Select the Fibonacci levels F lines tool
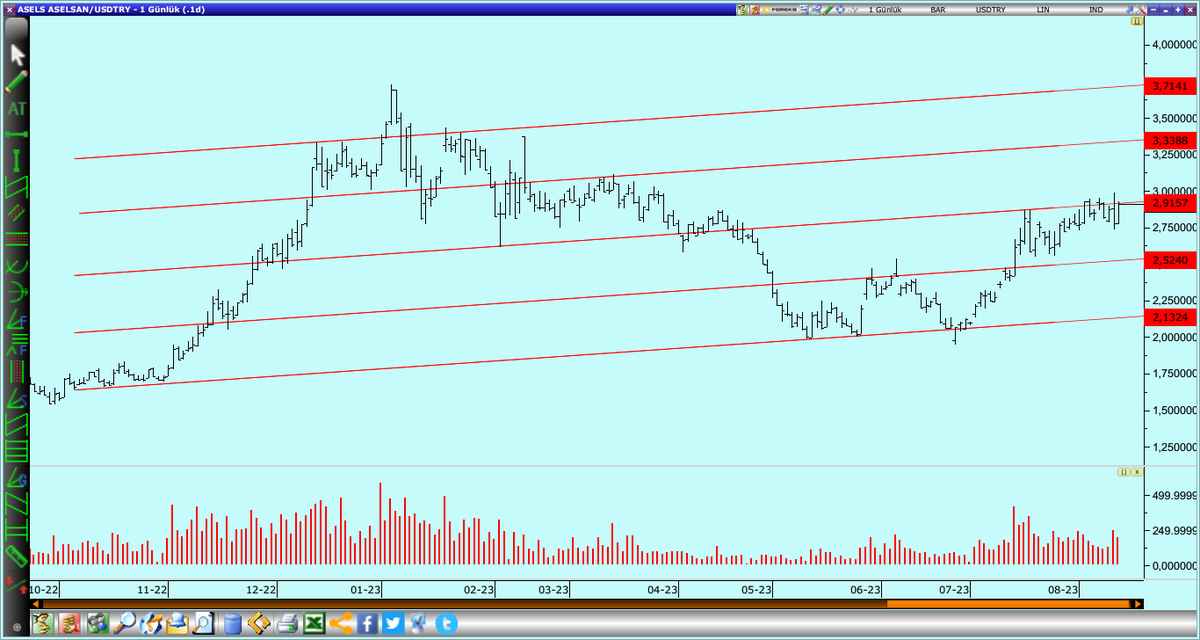 coord(17,345)
